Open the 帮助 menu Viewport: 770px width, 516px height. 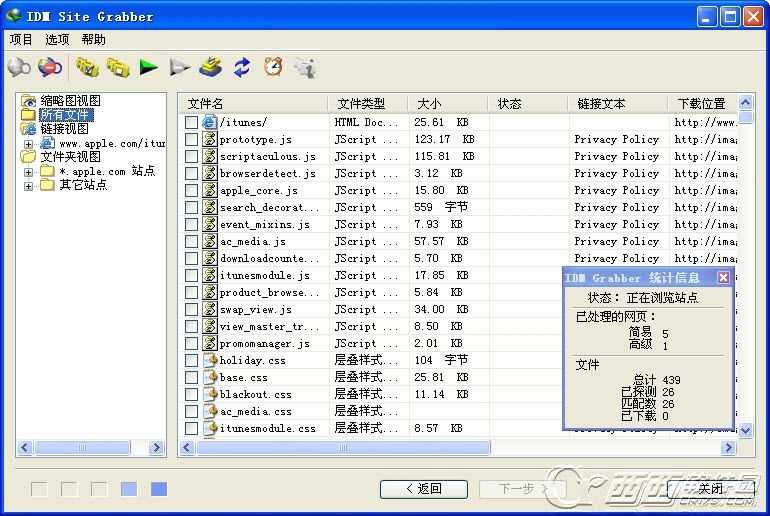click(x=94, y=39)
